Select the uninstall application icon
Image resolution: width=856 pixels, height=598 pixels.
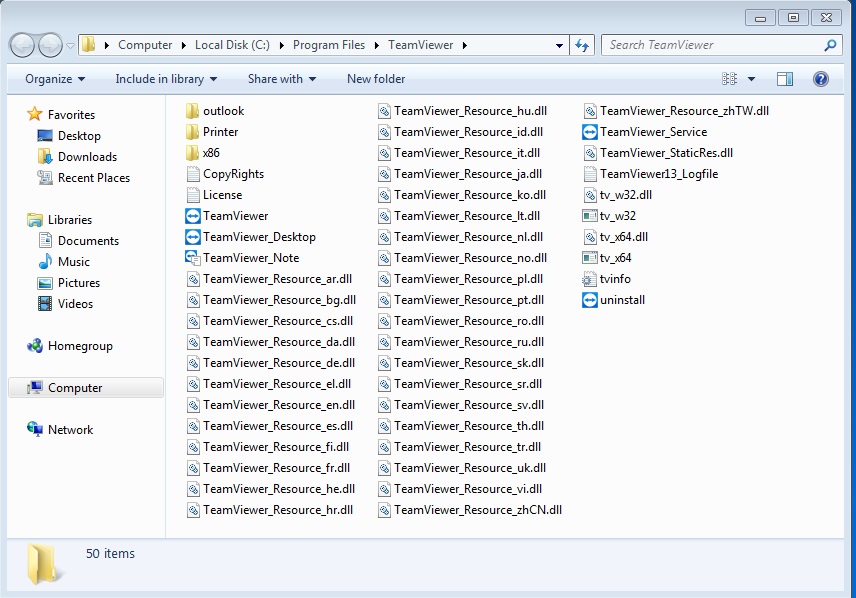590,300
